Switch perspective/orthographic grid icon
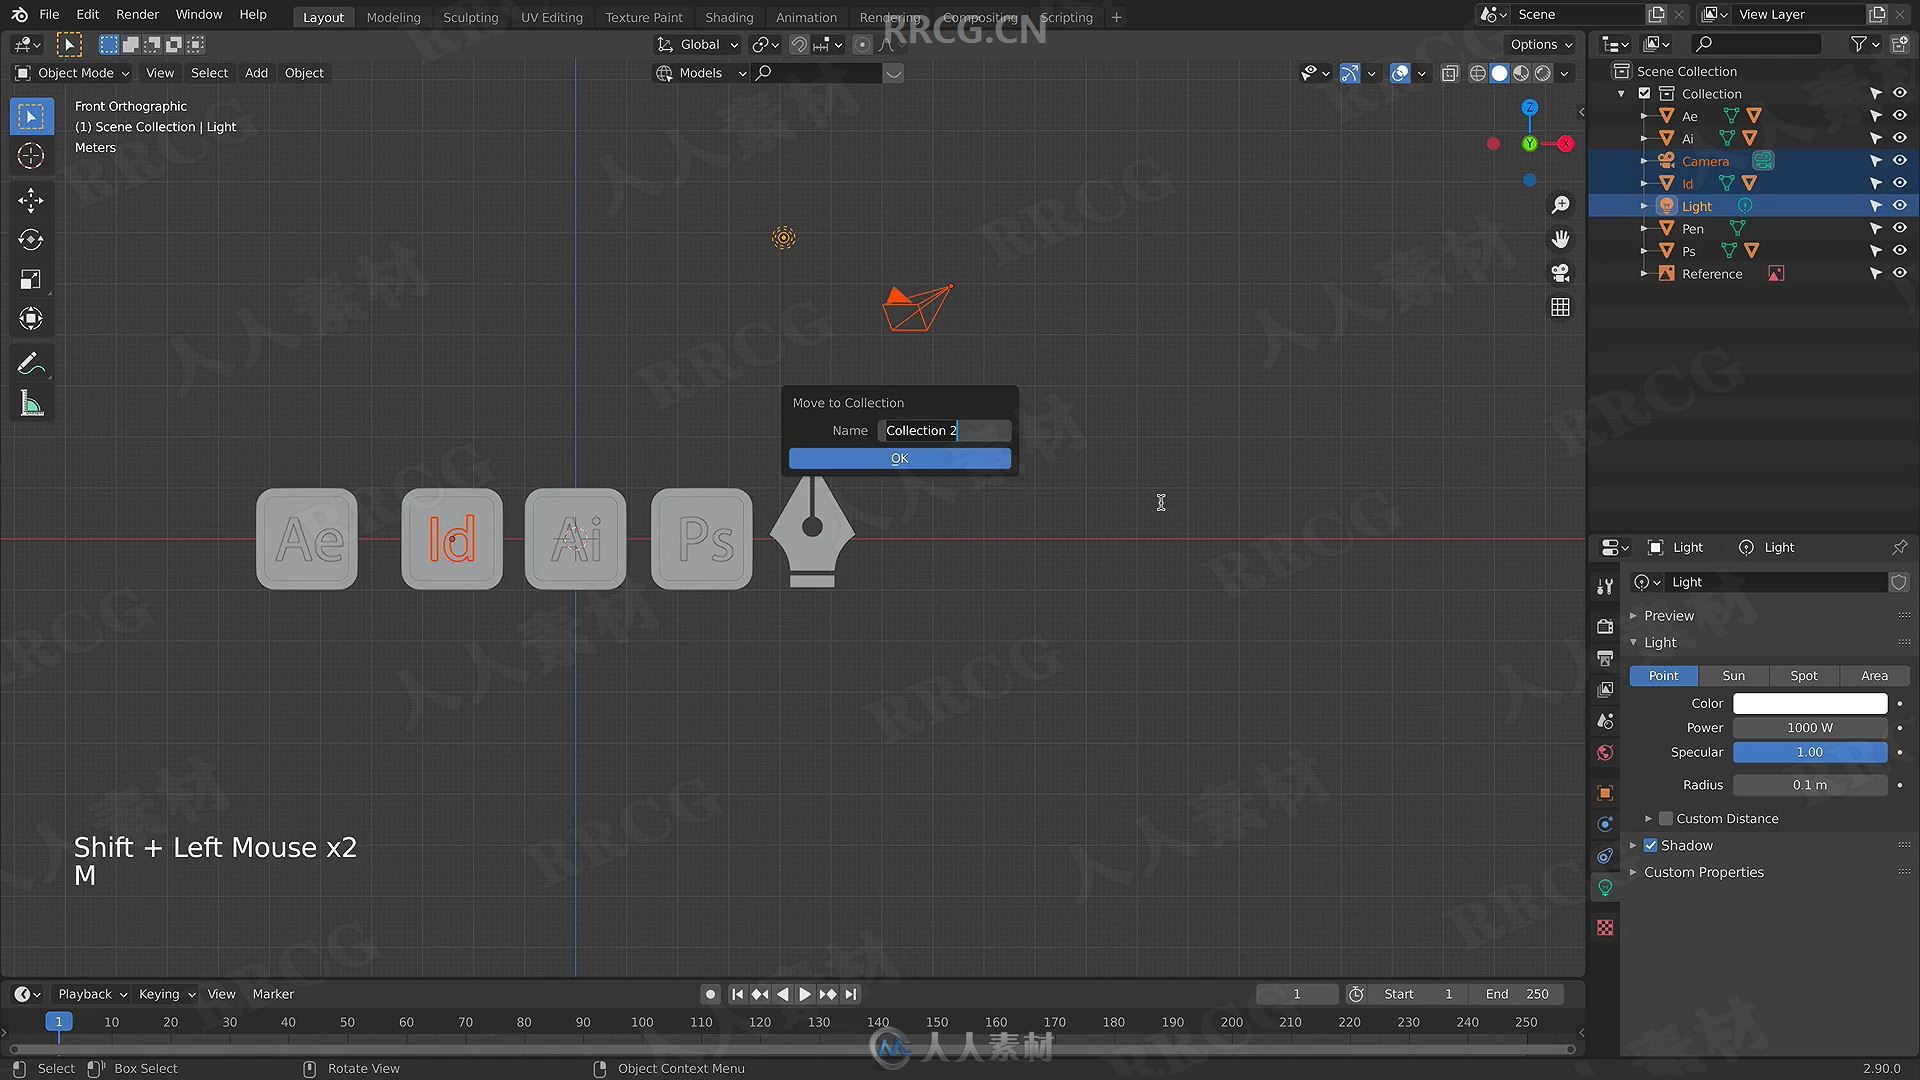Image resolution: width=1920 pixels, height=1080 pixels. (x=1560, y=307)
